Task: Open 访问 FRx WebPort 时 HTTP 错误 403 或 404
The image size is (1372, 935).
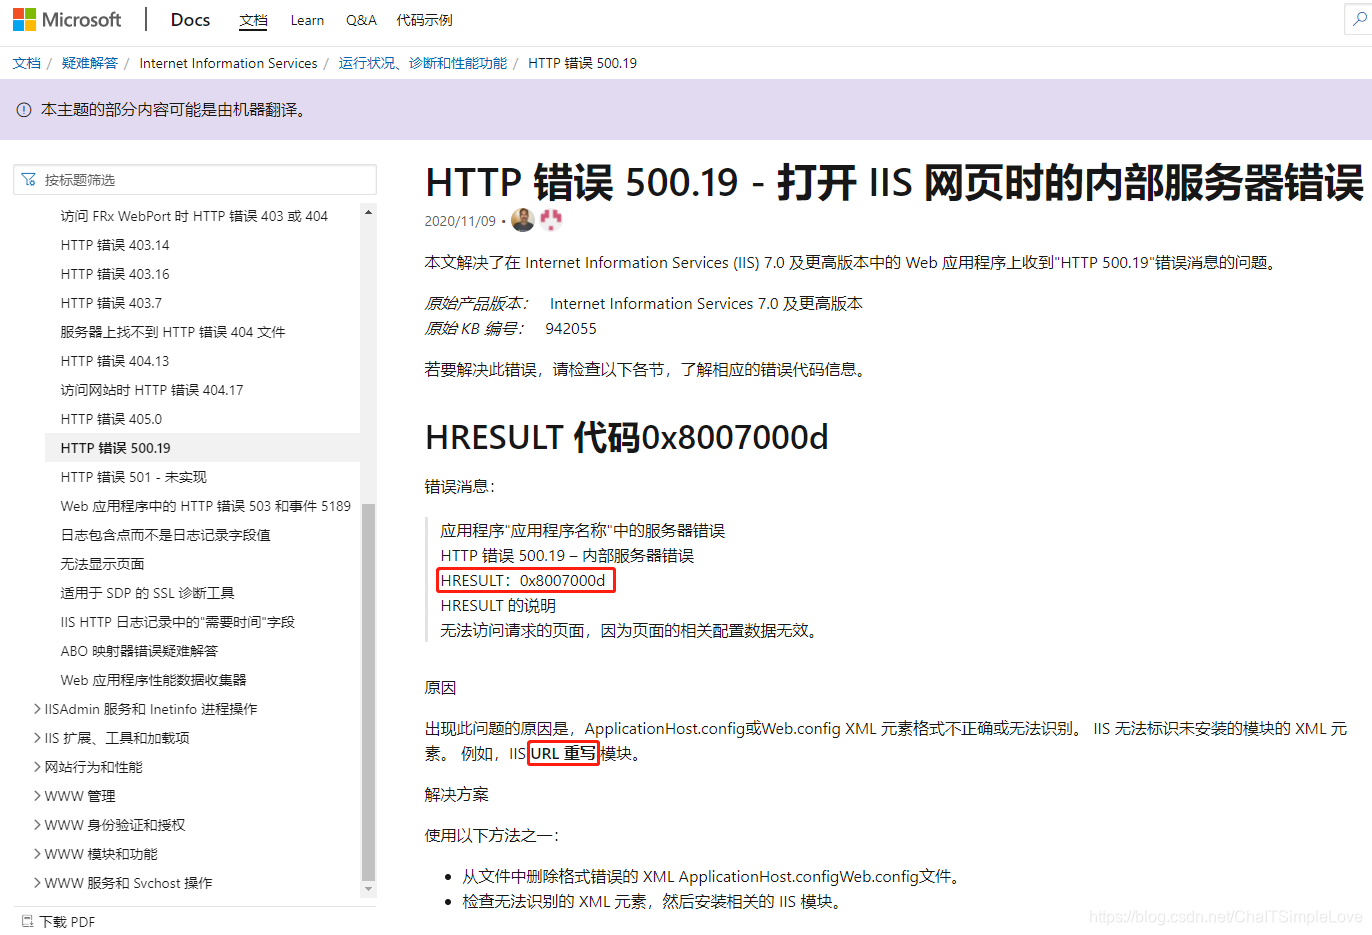Action: pyautogui.click(x=194, y=216)
